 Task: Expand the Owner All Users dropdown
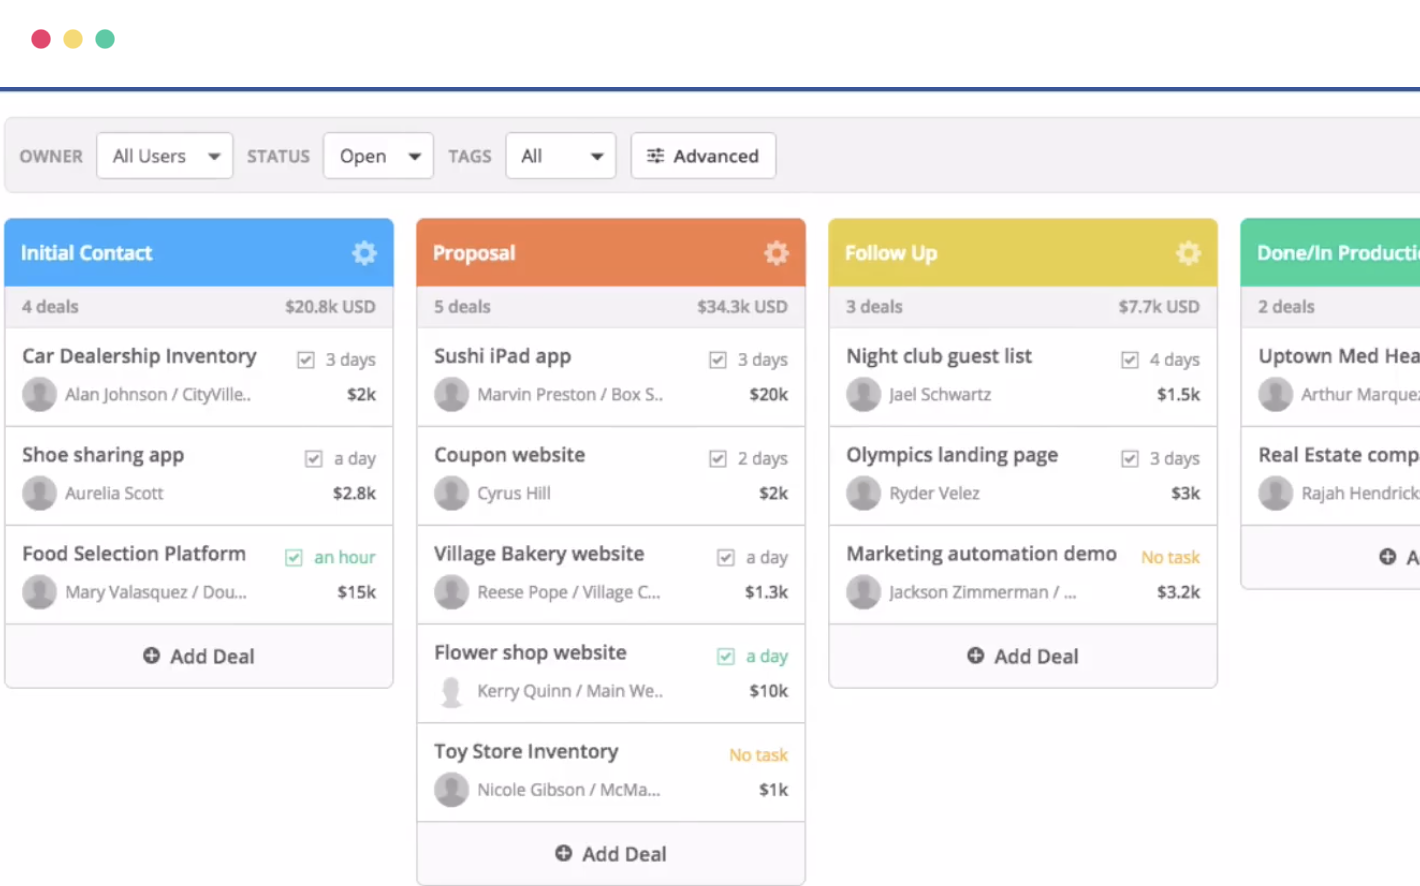[x=165, y=156]
